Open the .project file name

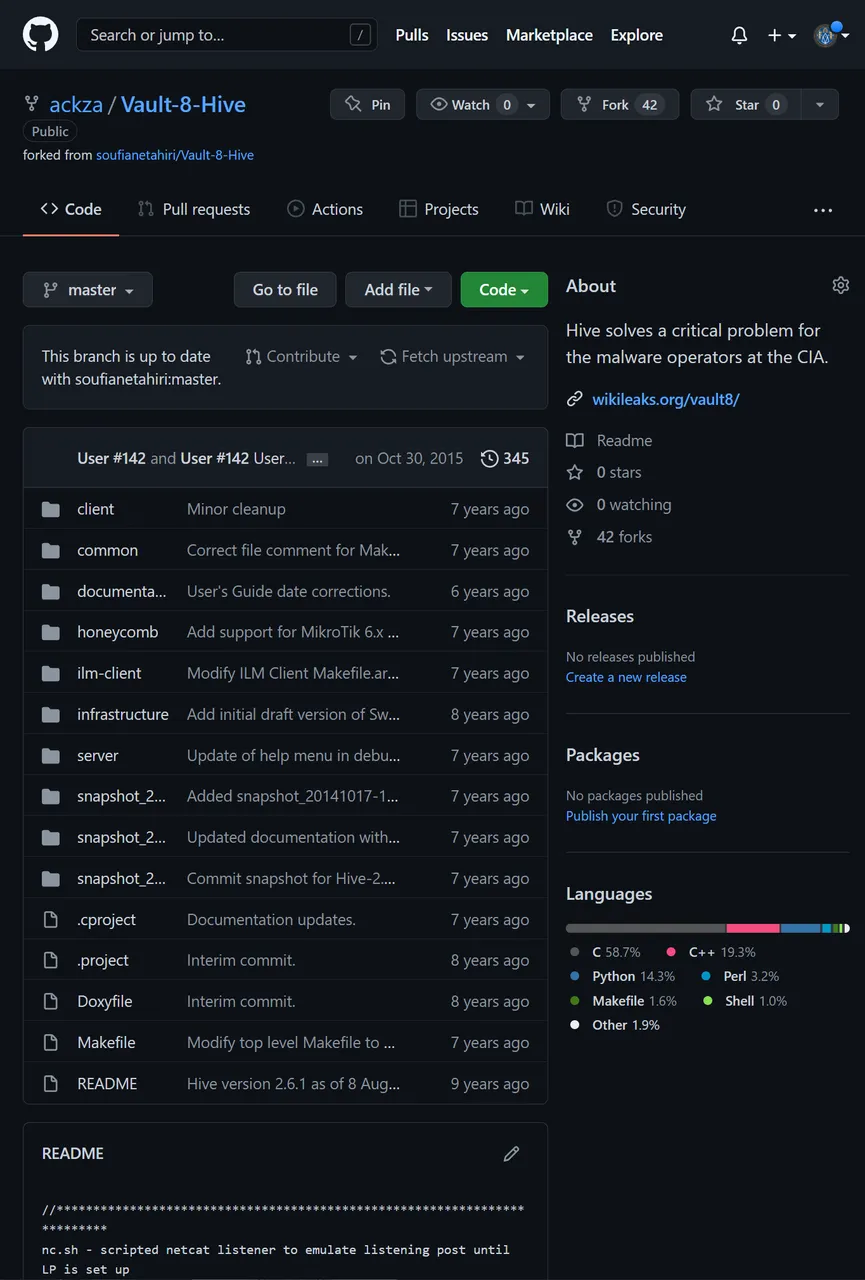(103, 960)
